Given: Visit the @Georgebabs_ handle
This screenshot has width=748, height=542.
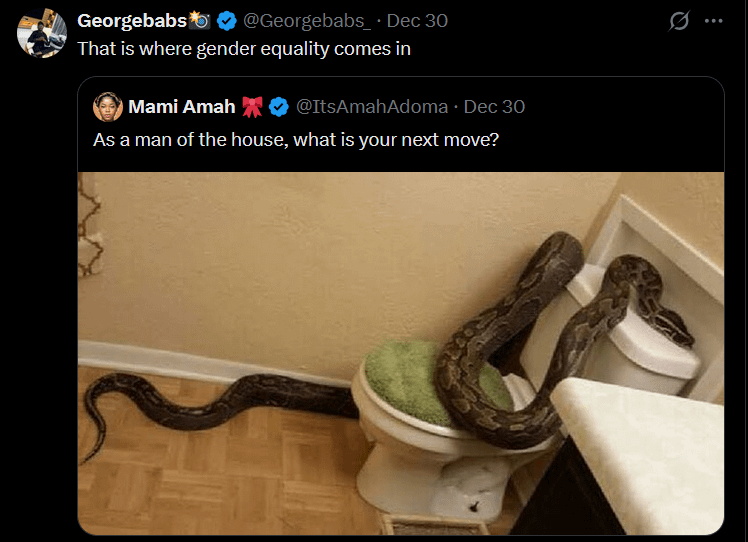Looking at the screenshot, I should pyautogui.click(x=308, y=21).
